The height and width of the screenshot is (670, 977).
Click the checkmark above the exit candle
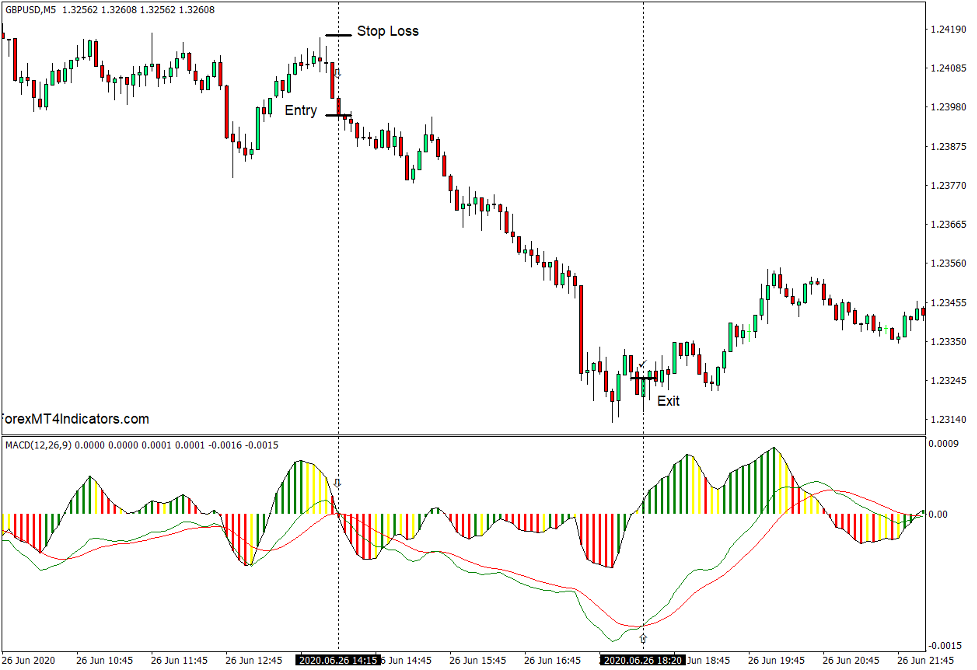643,363
